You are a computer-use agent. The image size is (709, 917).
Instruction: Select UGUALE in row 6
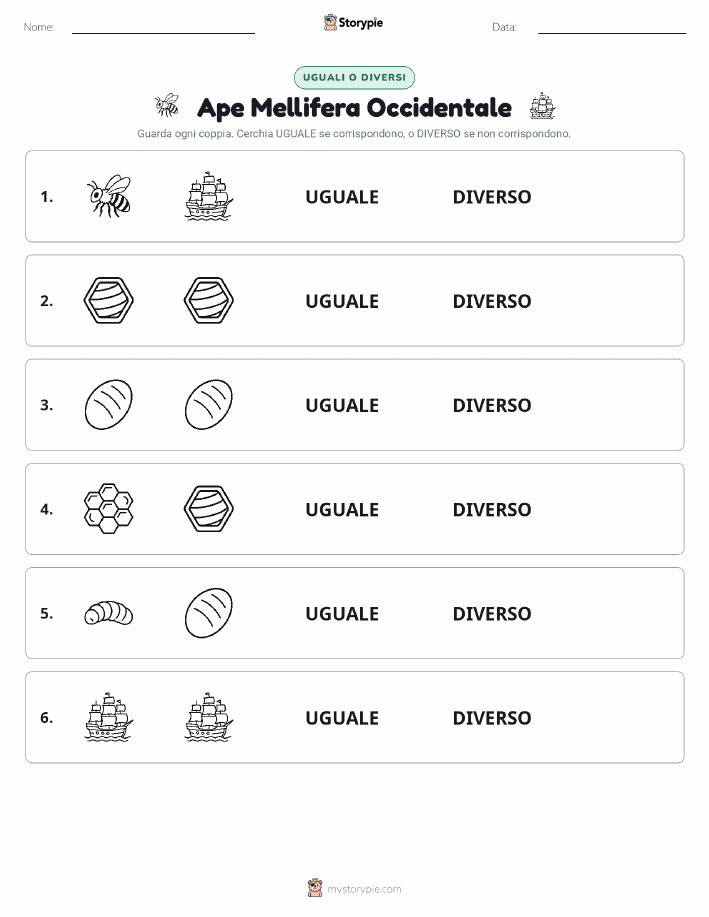[342, 718]
